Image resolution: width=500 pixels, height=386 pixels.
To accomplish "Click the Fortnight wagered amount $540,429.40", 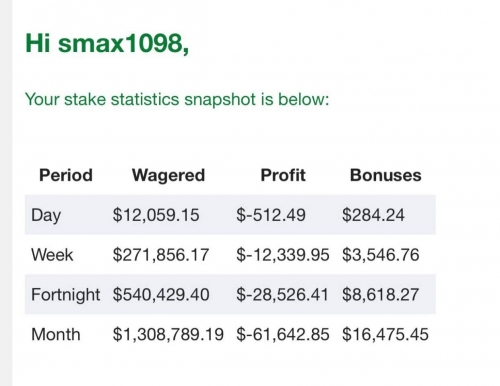I will coord(161,295).
